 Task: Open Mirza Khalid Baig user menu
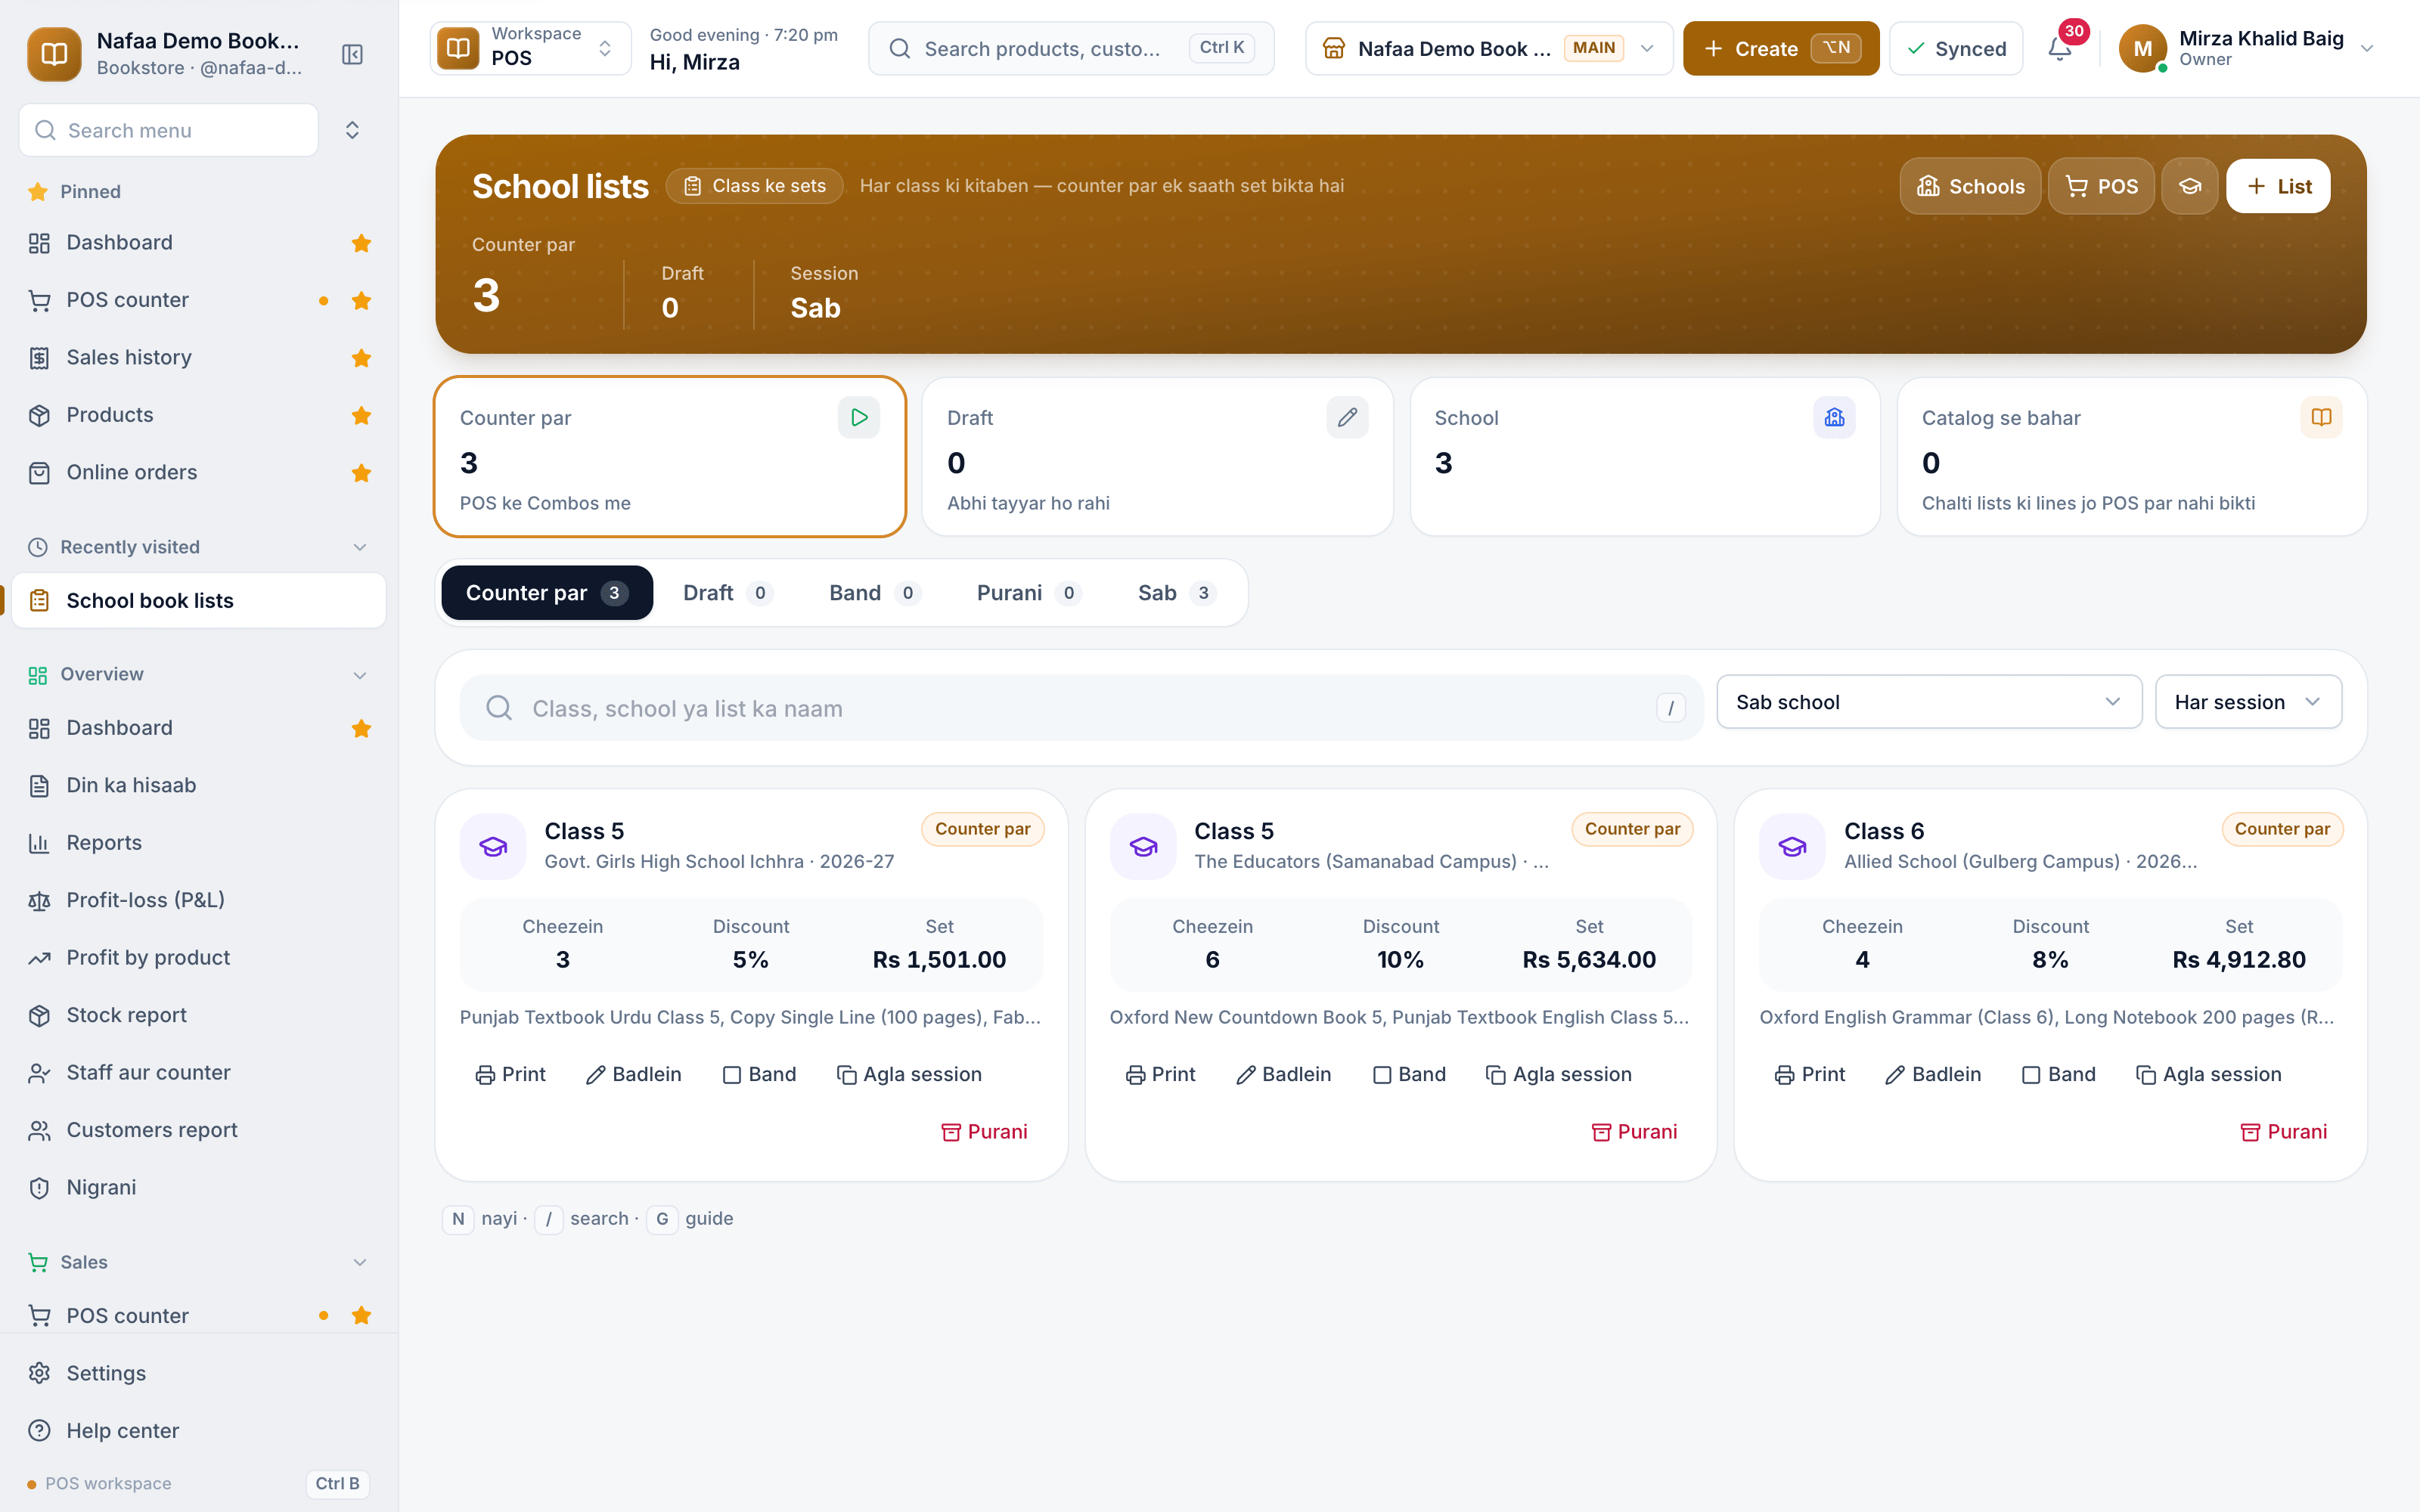(x=2246, y=48)
